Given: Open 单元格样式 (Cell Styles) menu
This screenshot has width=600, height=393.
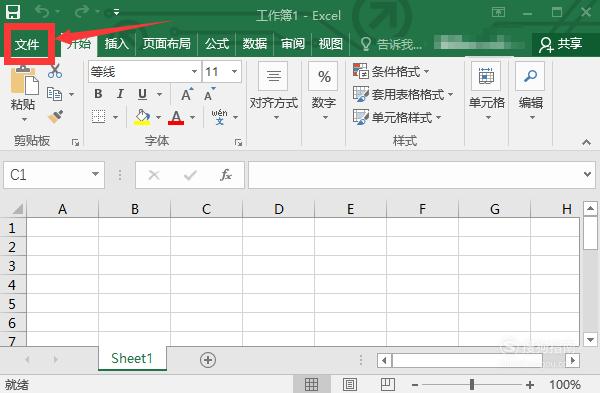Looking at the screenshot, I should [397, 117].
